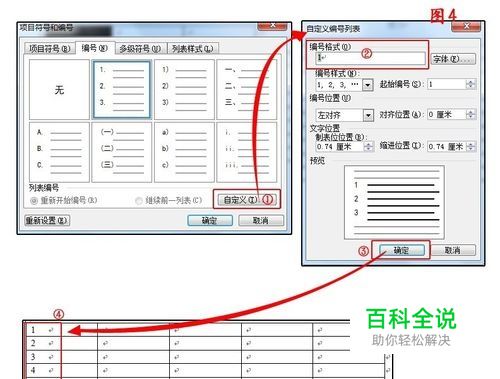The height and width of the screenshot is (379, 500).
Task: Click table cell numbered 3
Action: point(43,357)
